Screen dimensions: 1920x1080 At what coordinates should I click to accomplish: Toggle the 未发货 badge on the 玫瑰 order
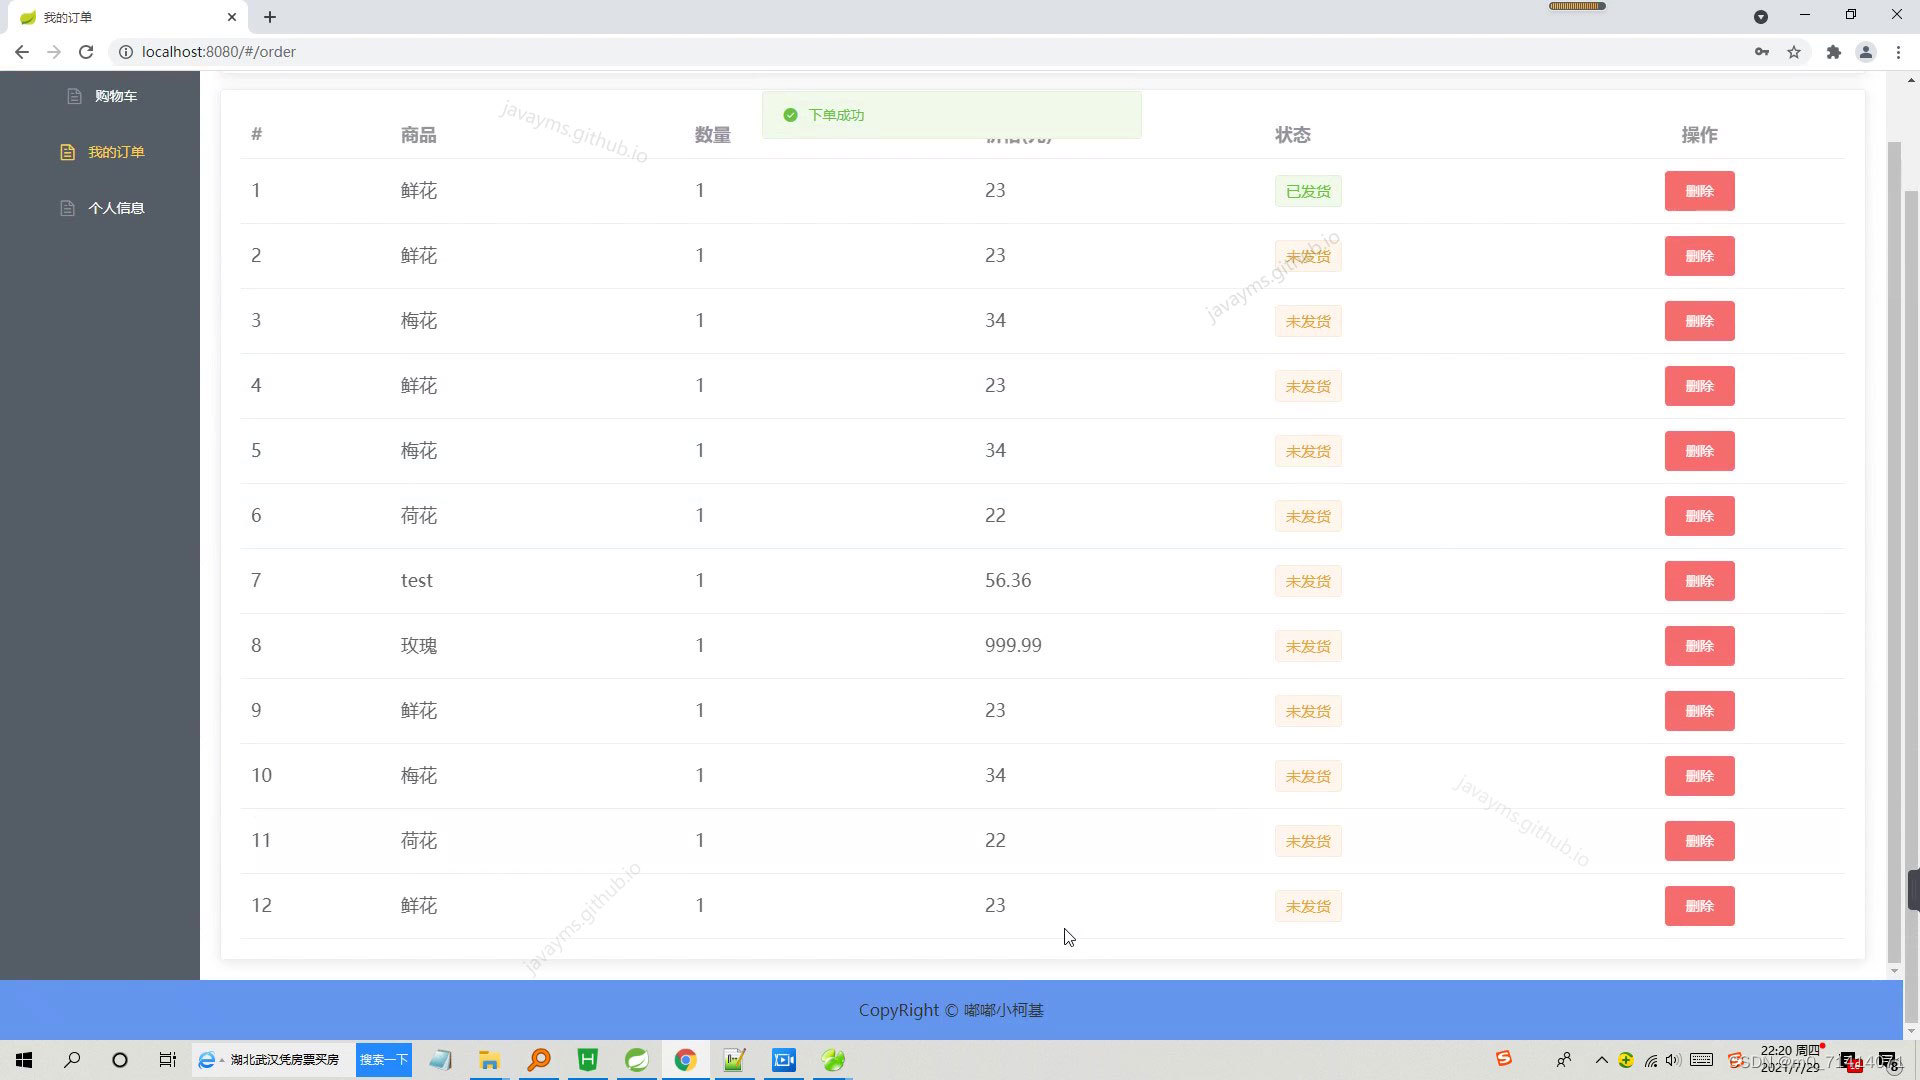pos(1307,645)
